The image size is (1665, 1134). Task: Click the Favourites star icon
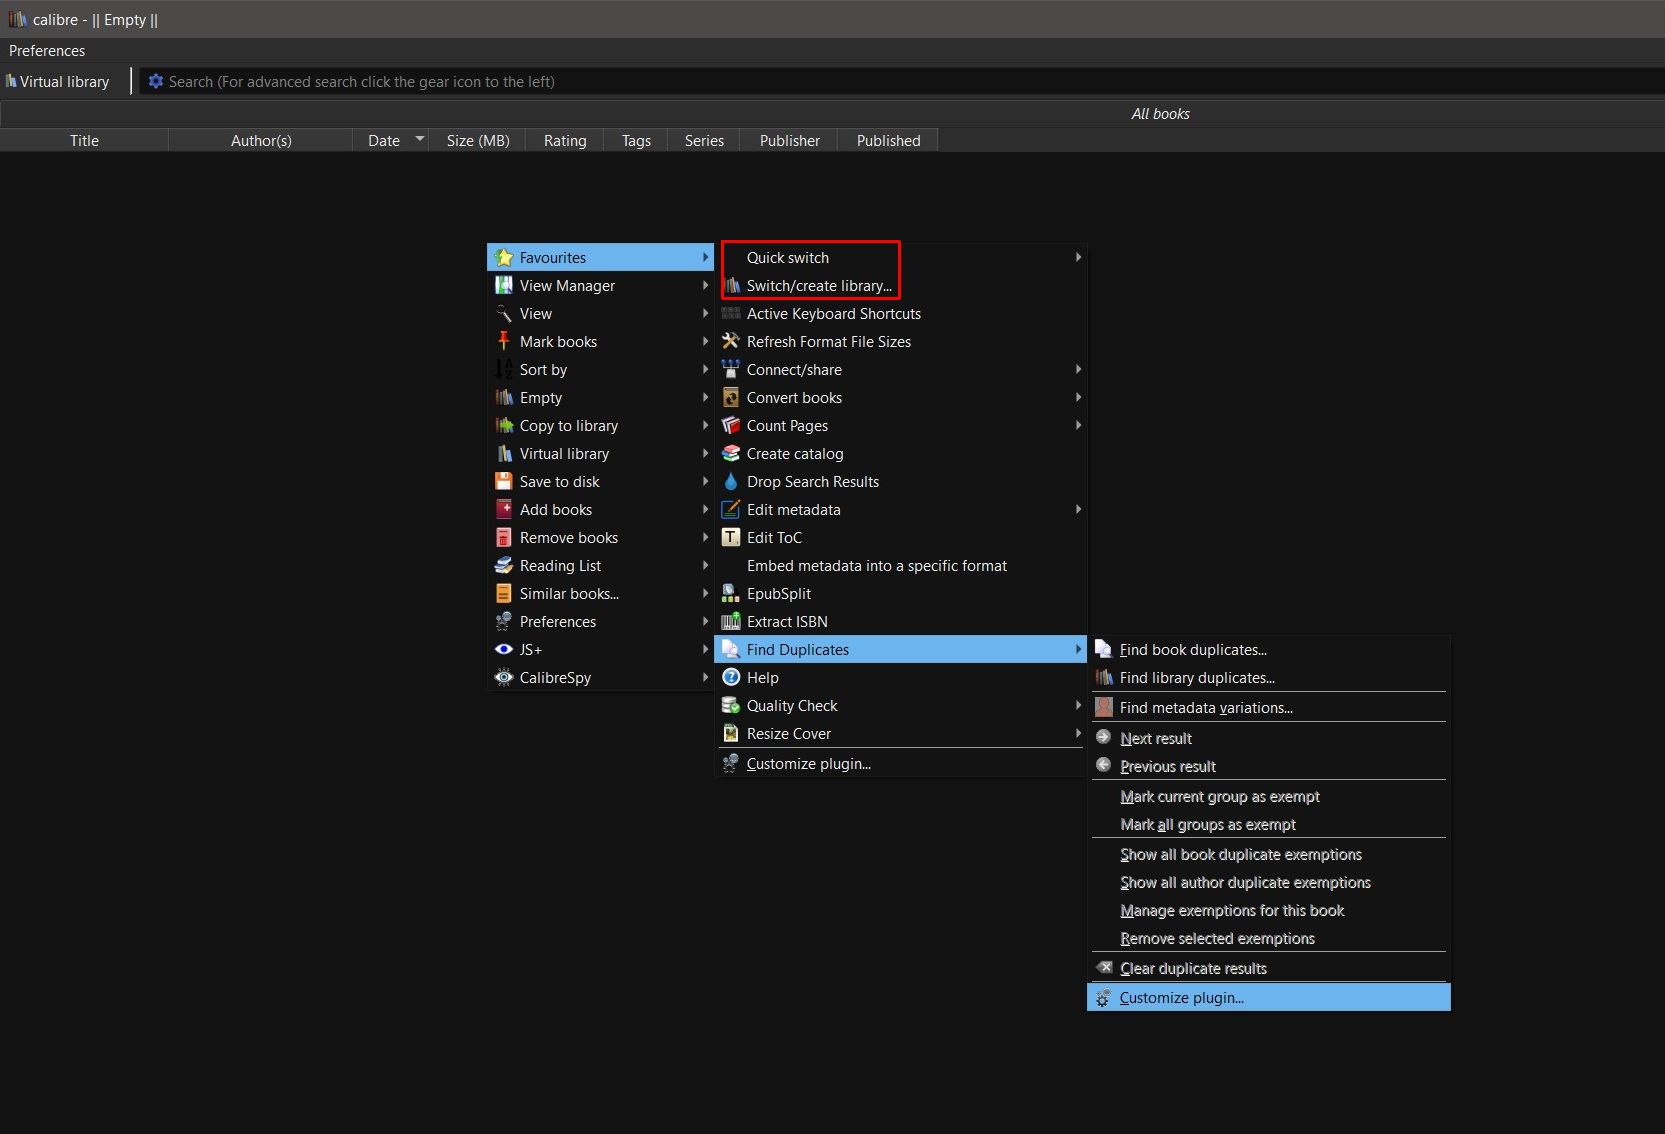coord(504,258)
